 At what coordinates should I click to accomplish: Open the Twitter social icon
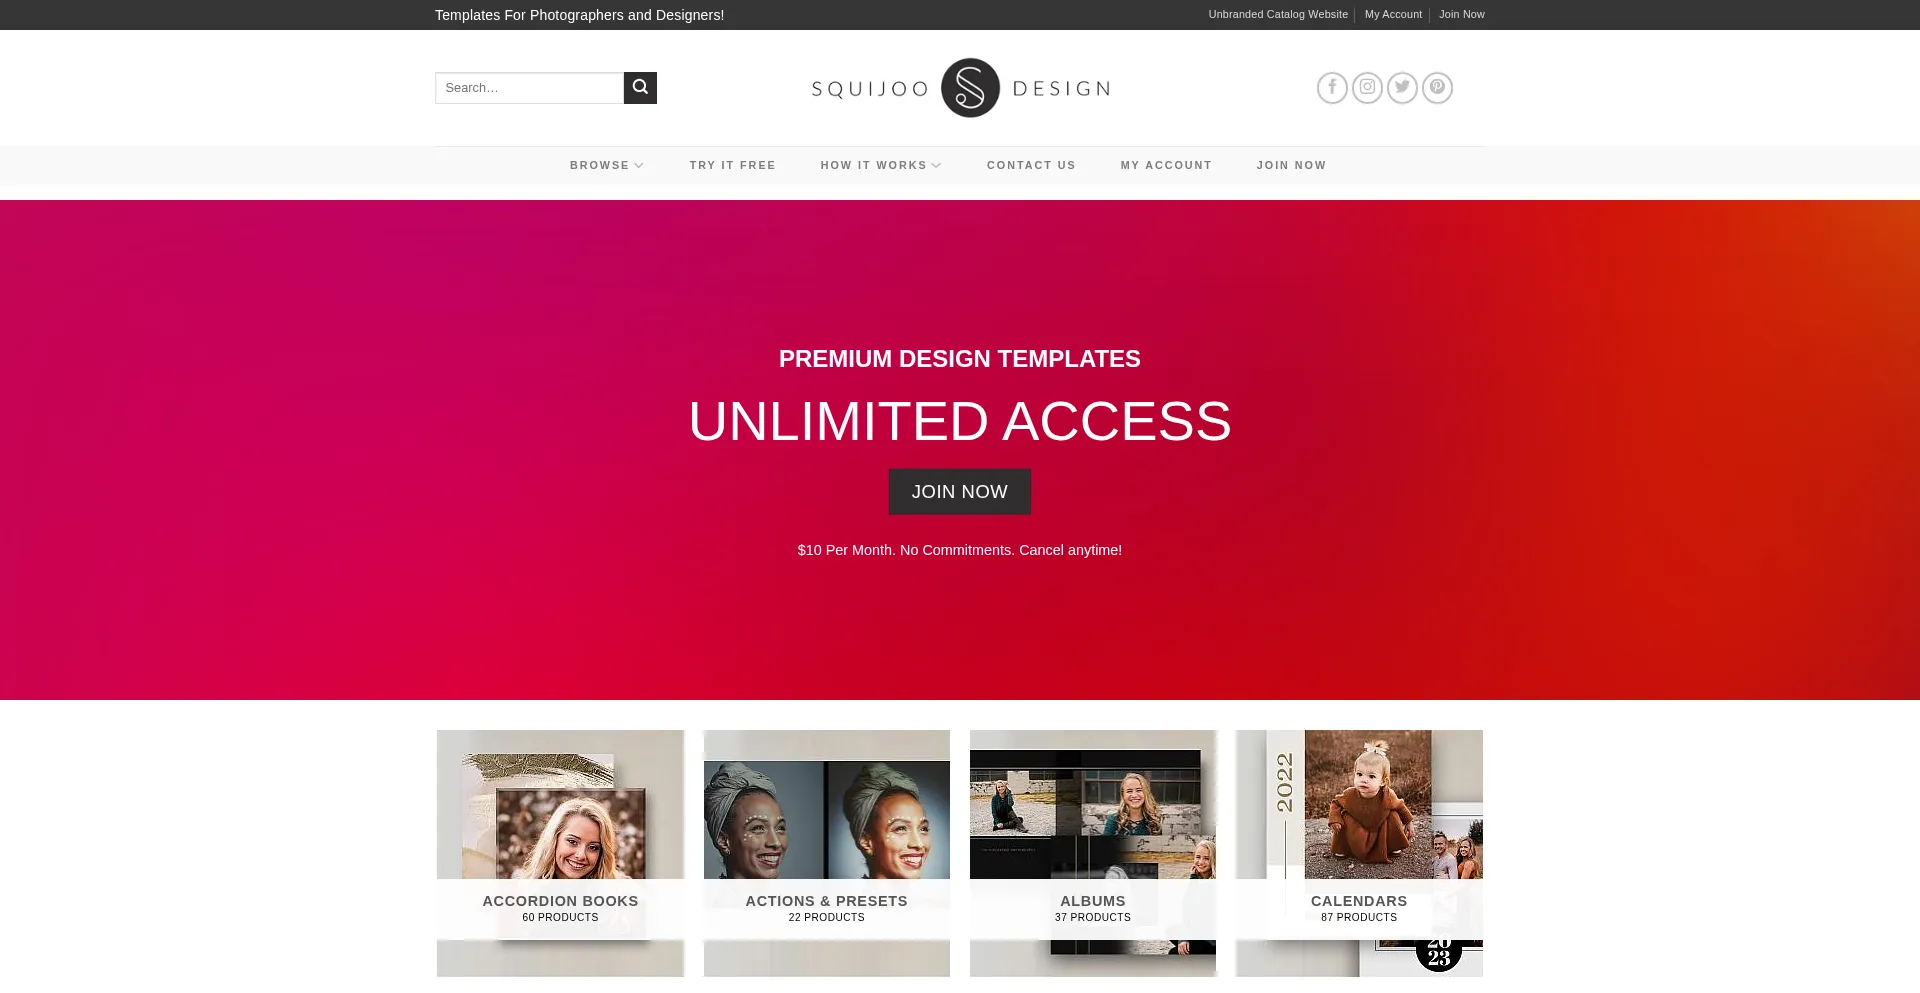coord(1402,88)
